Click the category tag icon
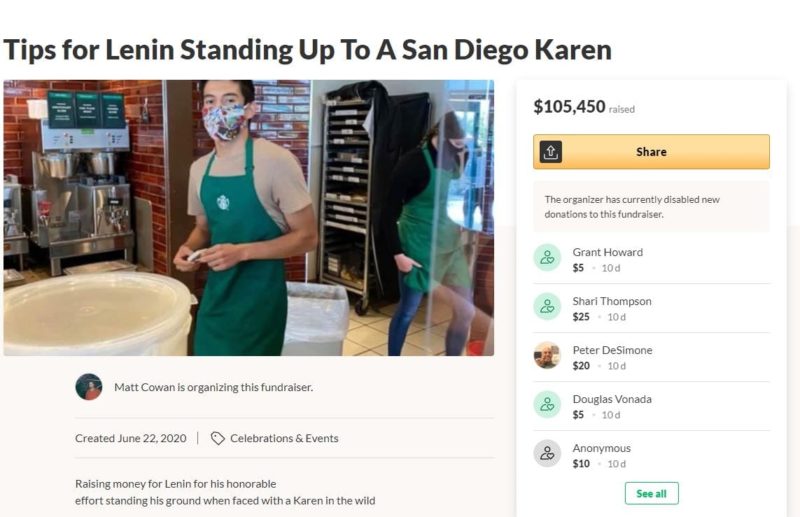Image resolution: width=800 pixels, height=517 pixels. (218, 438)
